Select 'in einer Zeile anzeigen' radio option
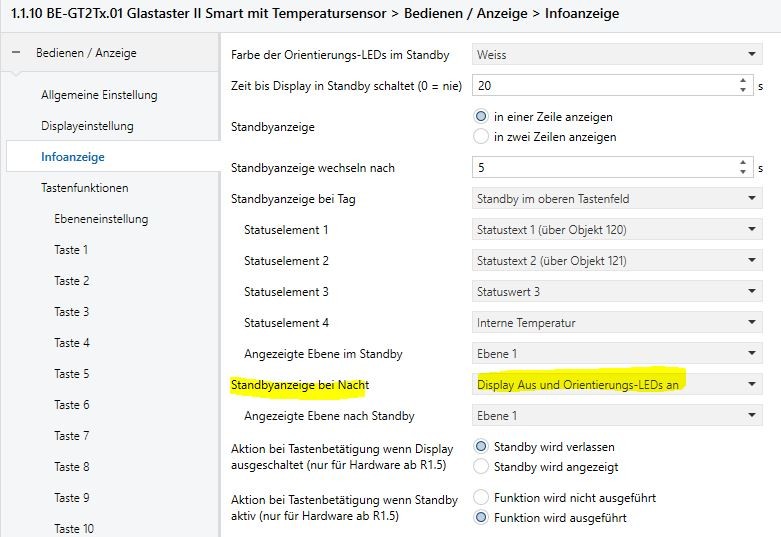 coord(481,117)
